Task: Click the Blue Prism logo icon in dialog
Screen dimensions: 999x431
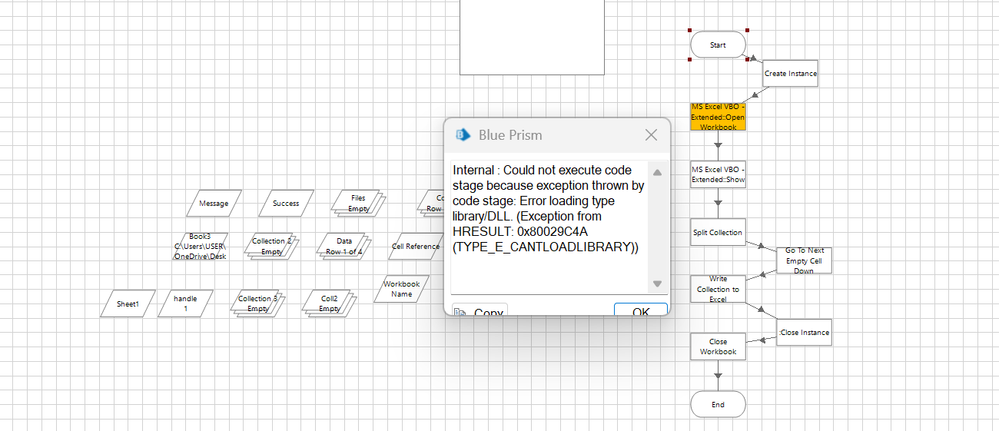Action: [463, 135]
